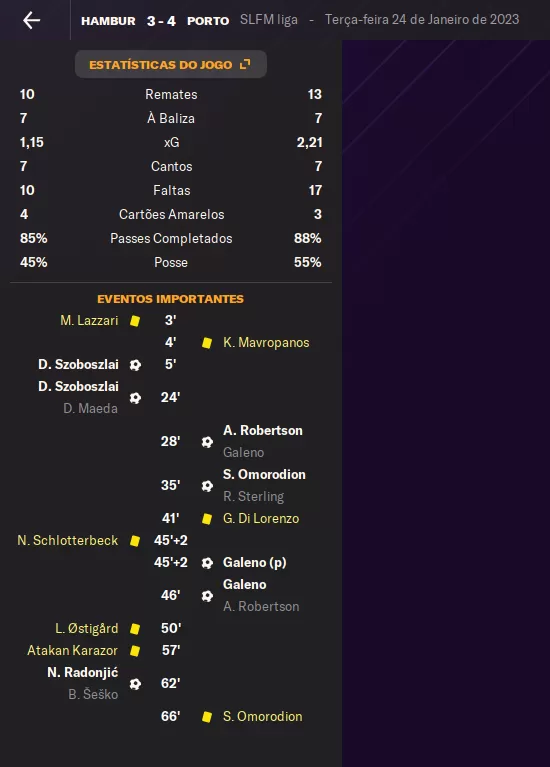Click A. Robertson's 28' goal ball icon
The image size is (550, 767).
207,442
